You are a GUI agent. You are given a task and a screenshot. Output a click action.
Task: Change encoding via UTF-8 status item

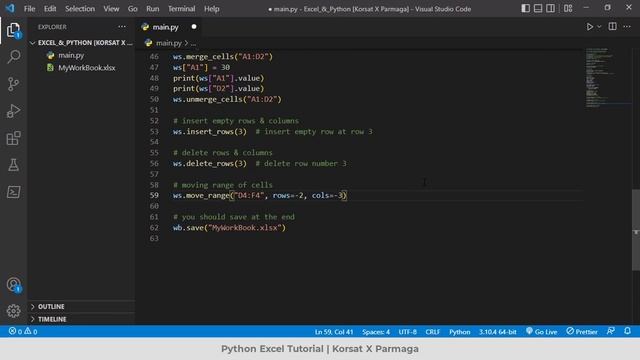click(407, 332)
